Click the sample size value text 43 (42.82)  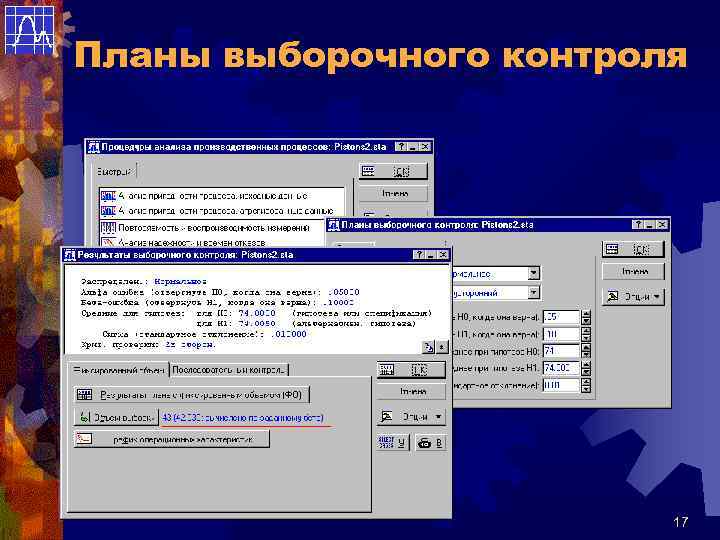point(243,418)
